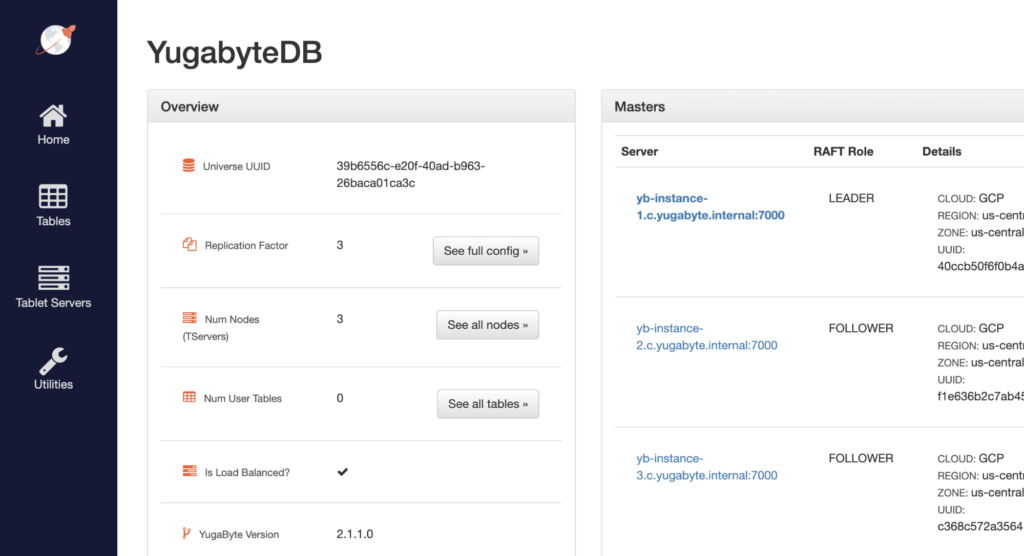
Task: Click the Replication Factor value 3
Action: point(340,245)
